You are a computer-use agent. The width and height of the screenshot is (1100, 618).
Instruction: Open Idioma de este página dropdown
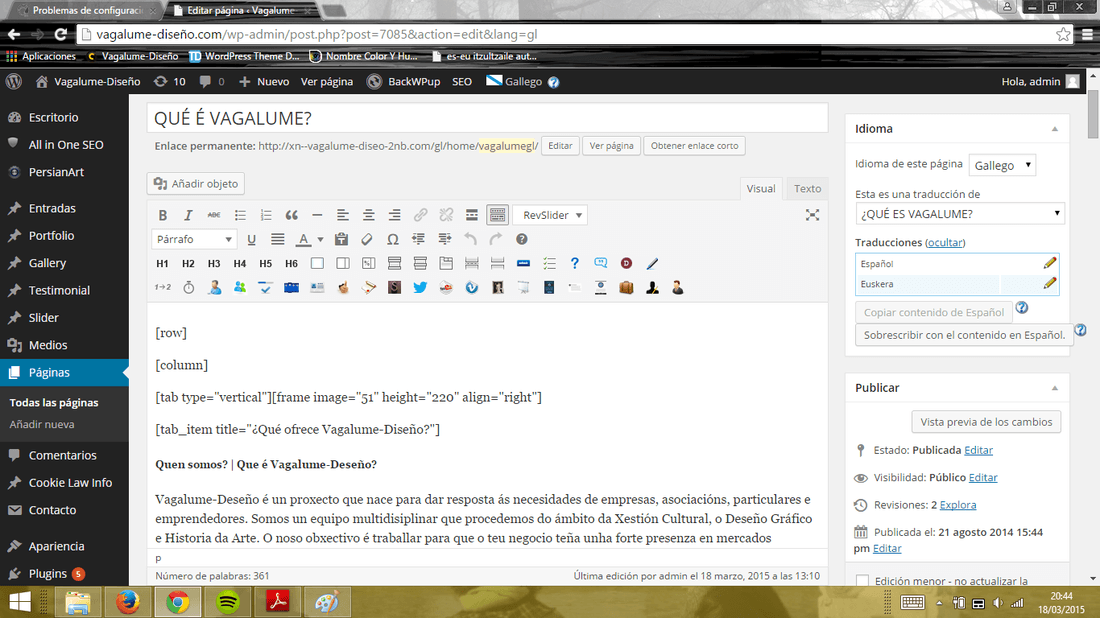(x=1002, y=165)
